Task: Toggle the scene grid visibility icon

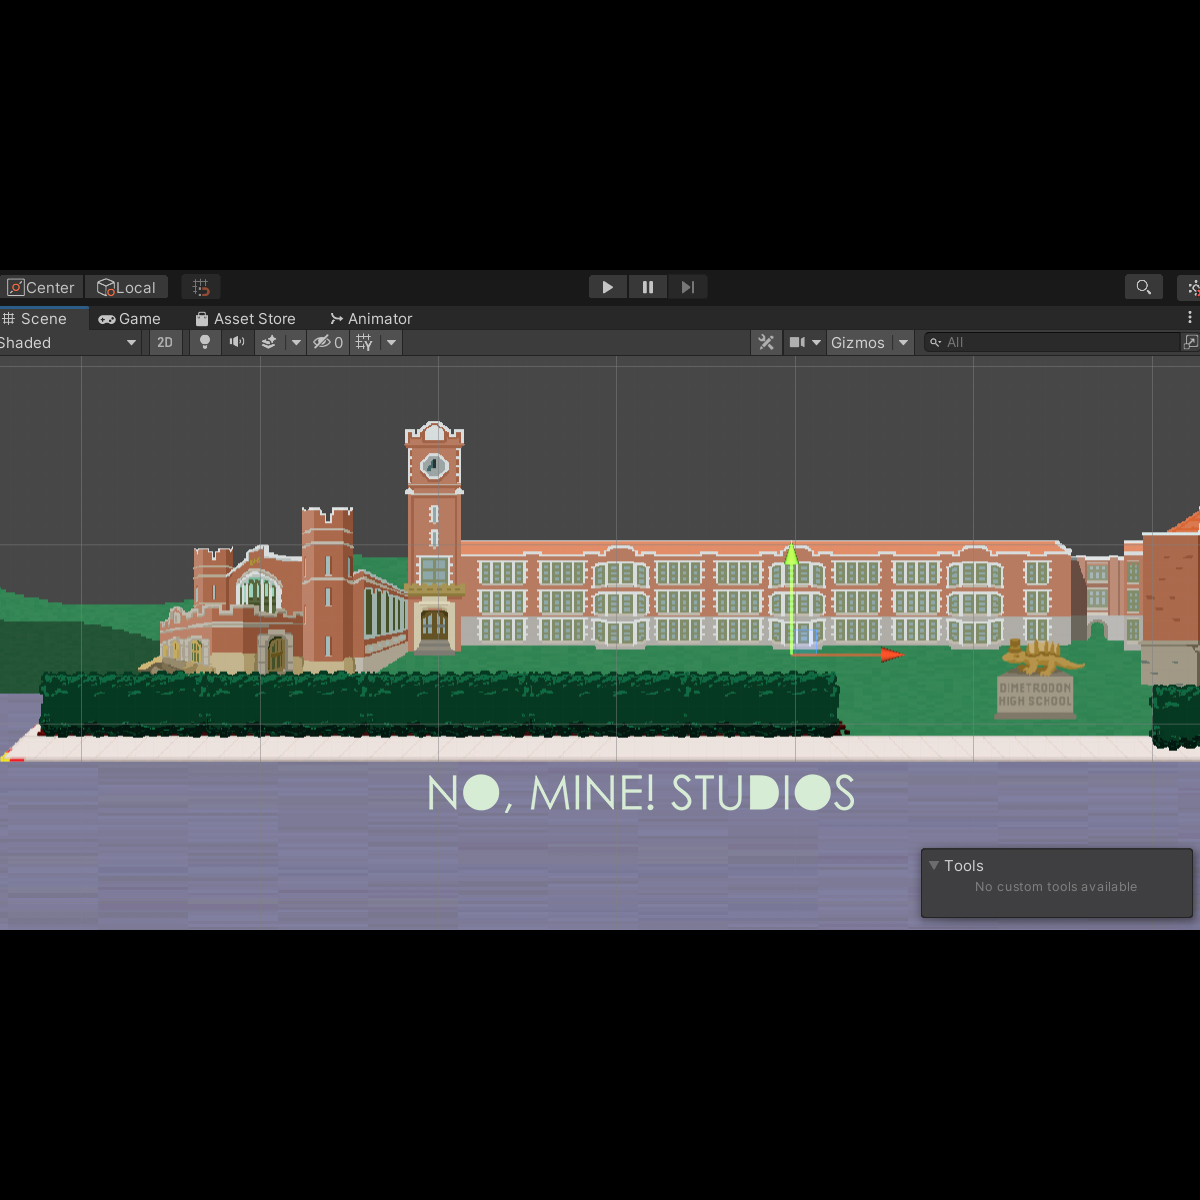Action: [364, 342]
